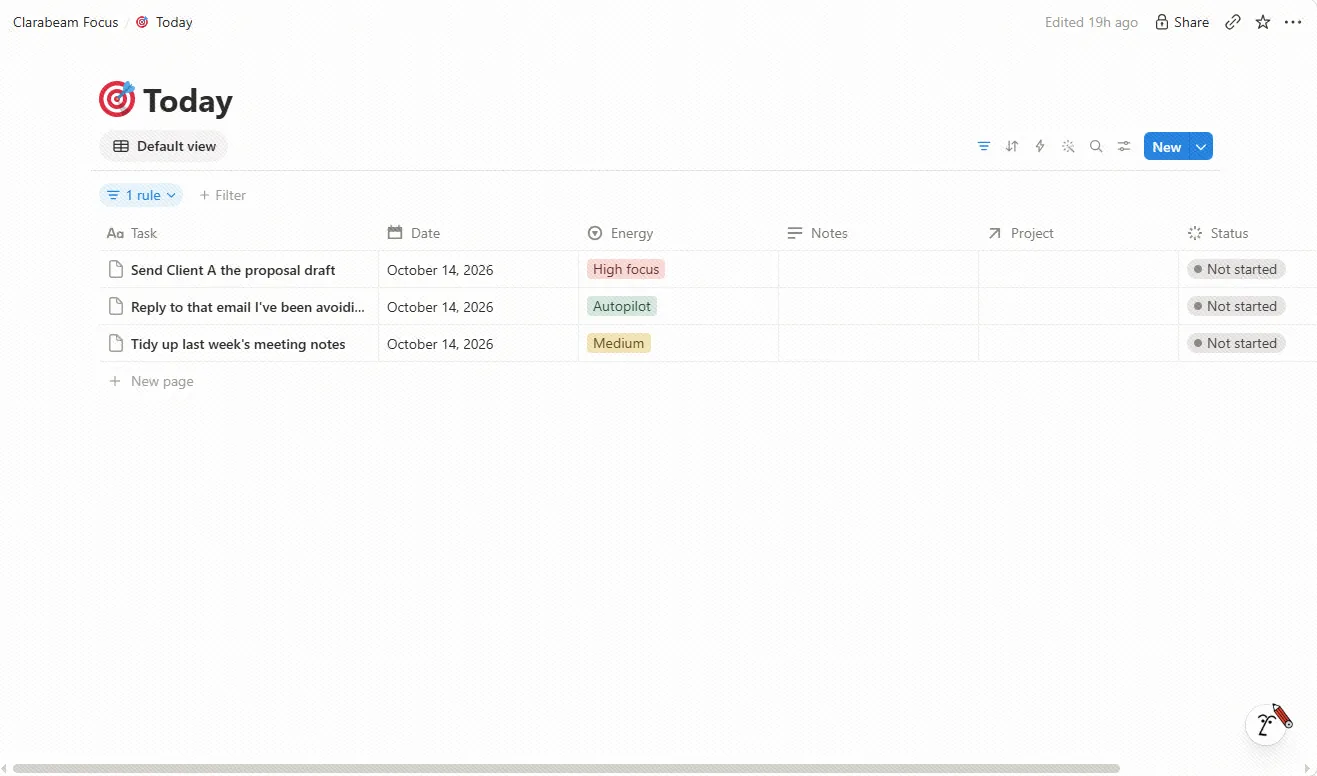Star this page as favorite

[1263, 22]
